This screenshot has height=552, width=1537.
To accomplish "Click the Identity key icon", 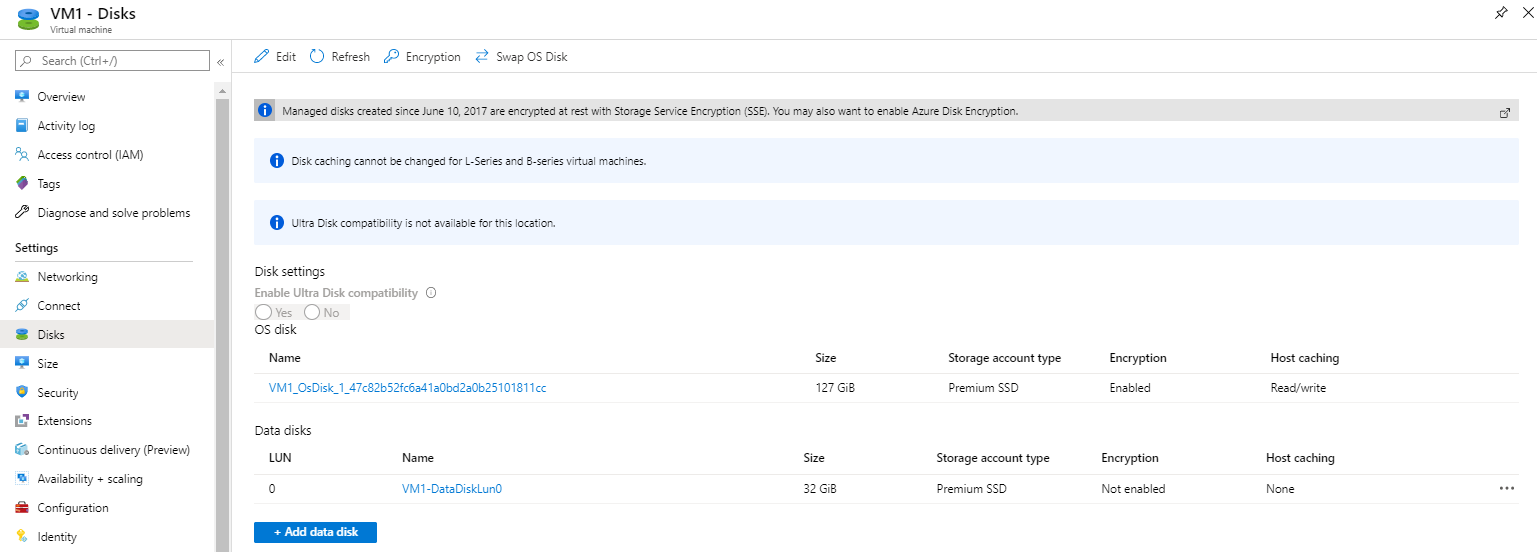I will pos(22,537).
